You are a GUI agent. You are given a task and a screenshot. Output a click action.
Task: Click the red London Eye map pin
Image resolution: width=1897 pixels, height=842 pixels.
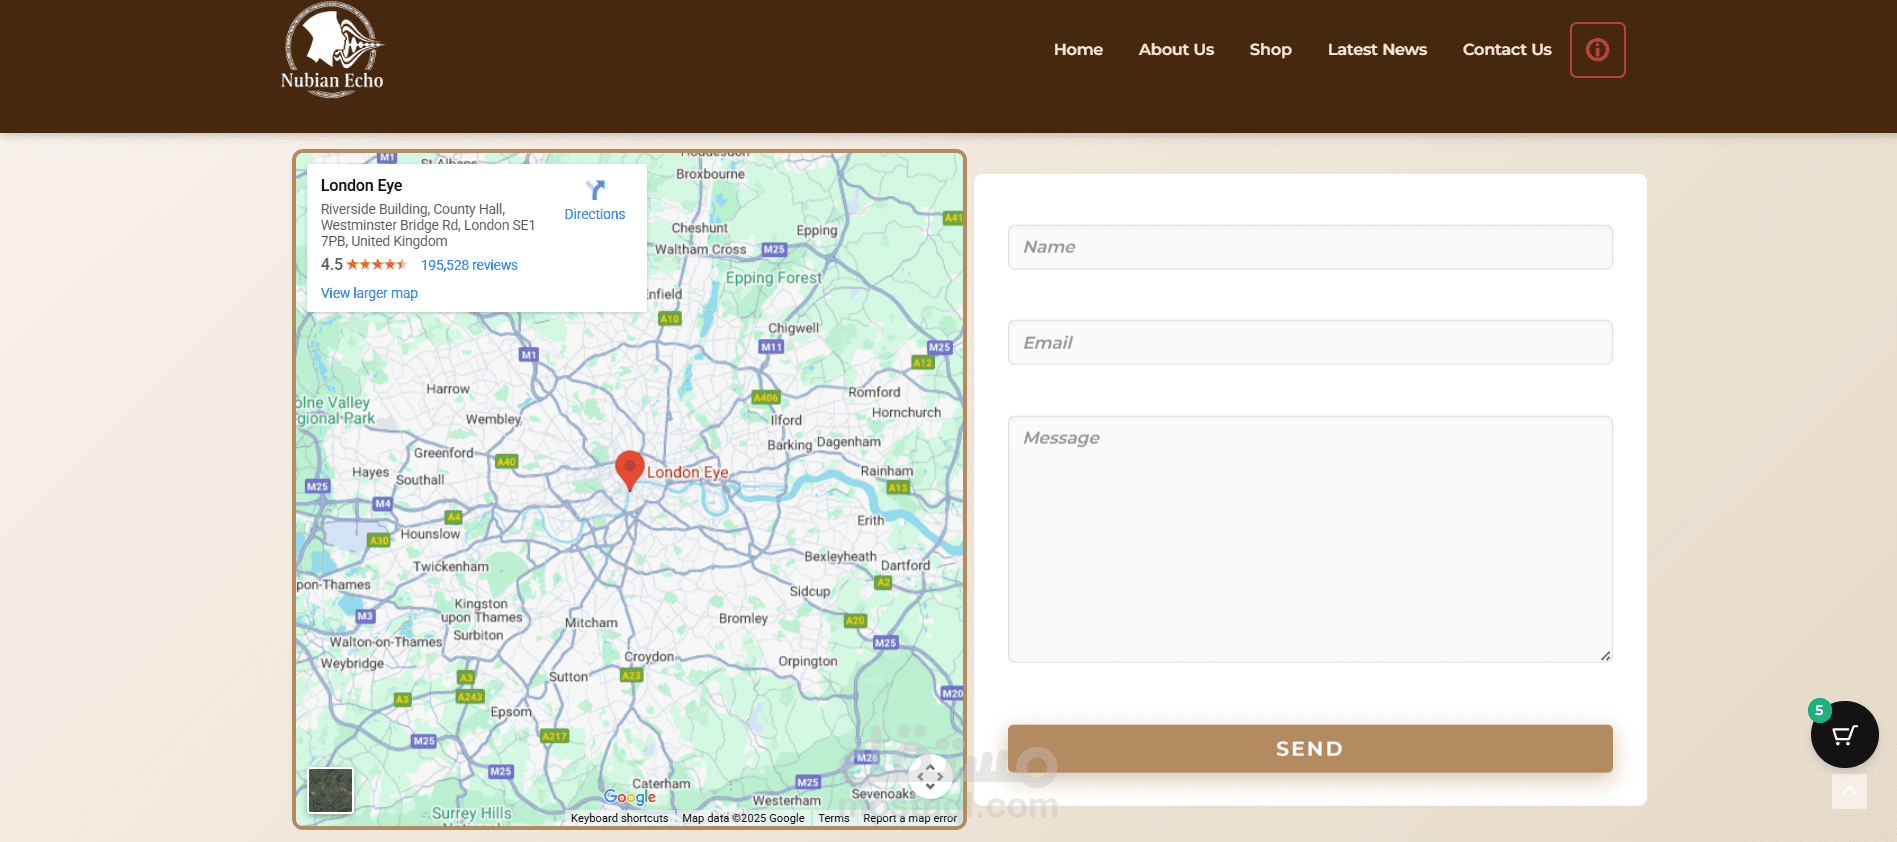[x=629, y=470]
